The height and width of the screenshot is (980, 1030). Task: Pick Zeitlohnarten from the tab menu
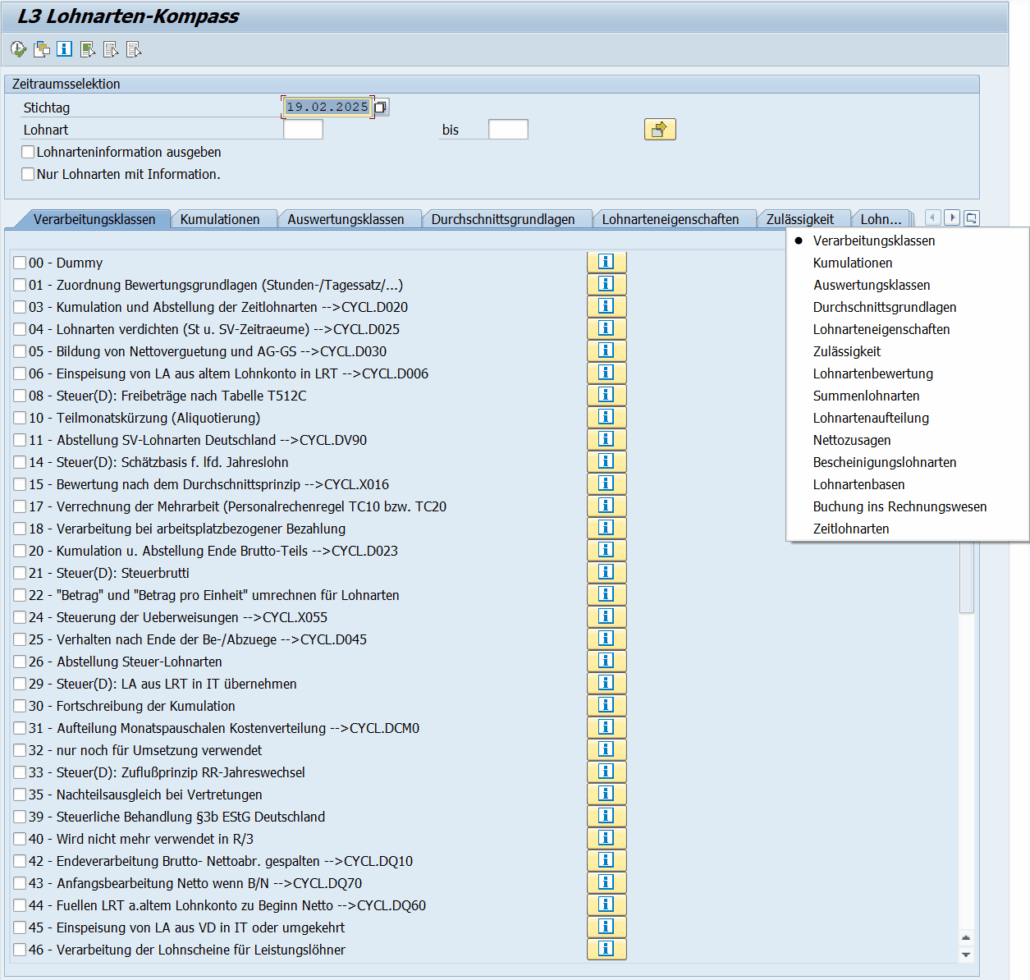click(851, 529)
